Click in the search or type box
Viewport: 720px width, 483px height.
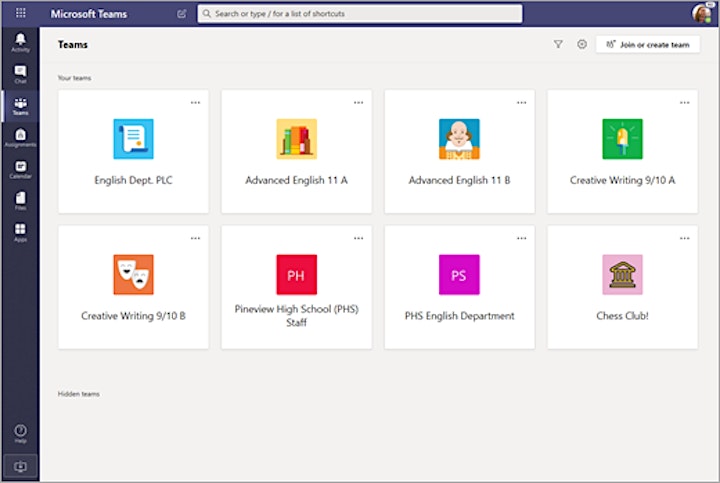click(x=360, y=14)
